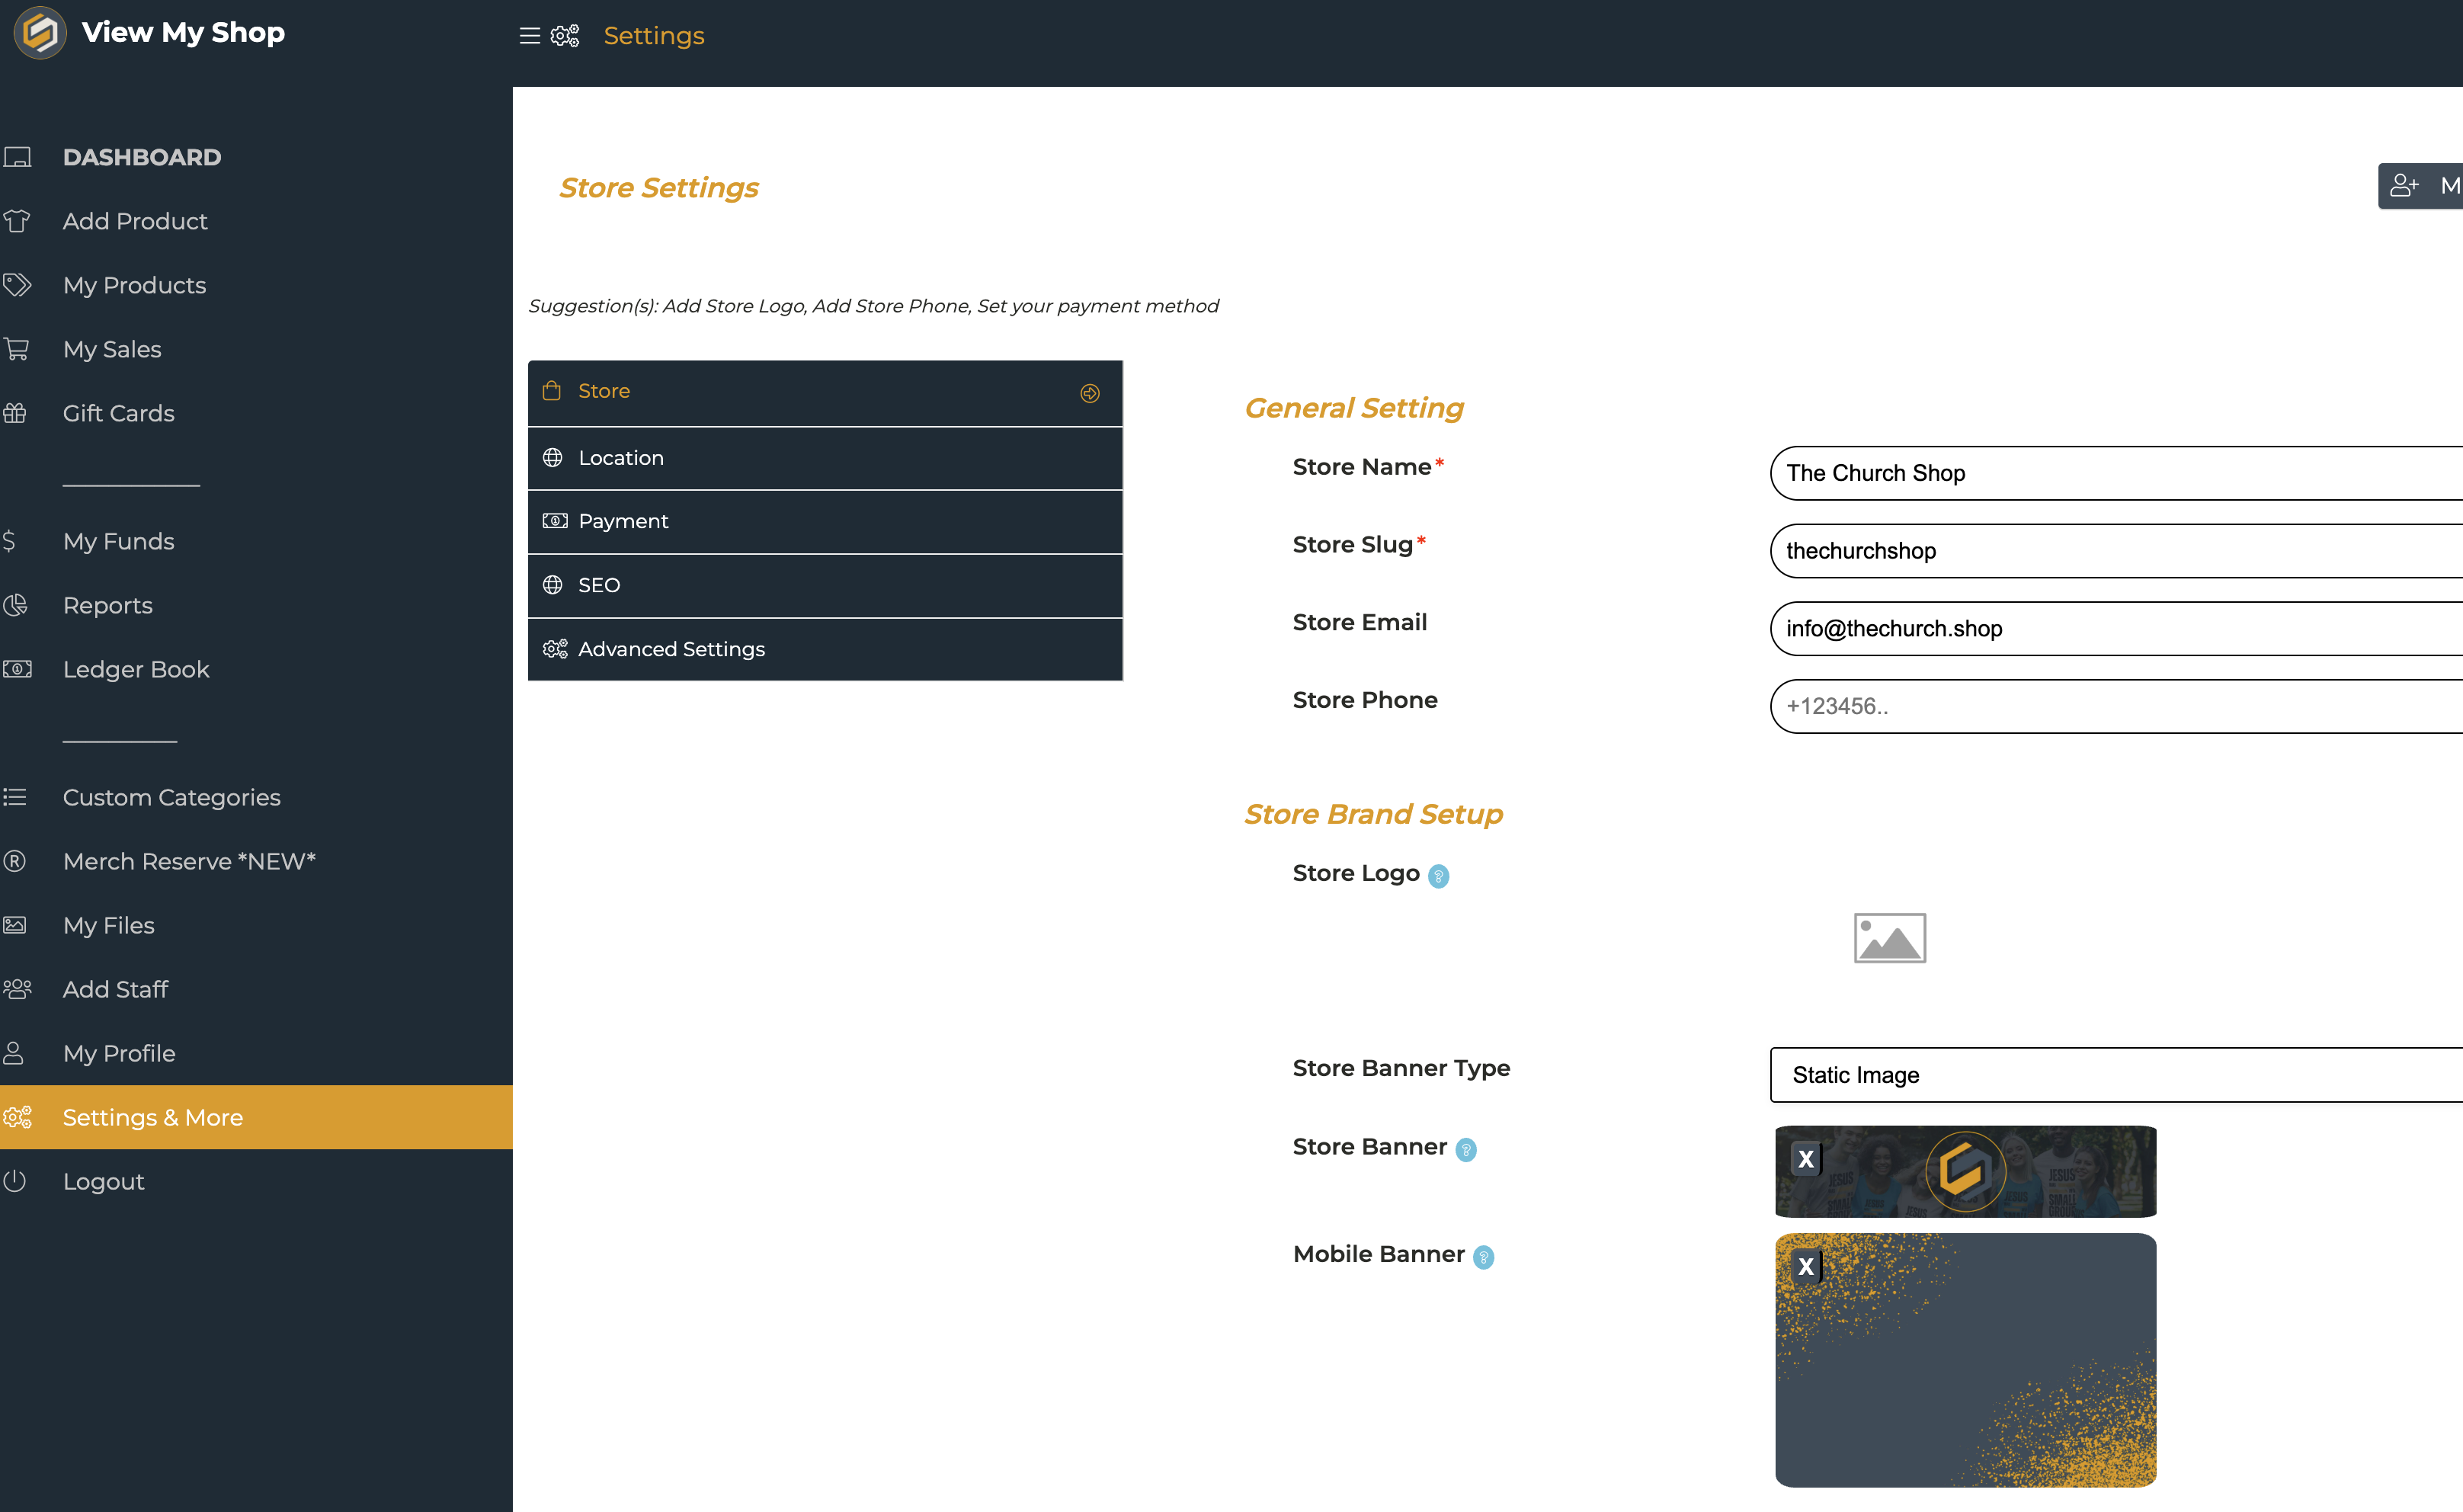2463x1512 pixels.
Task: Open the View My Shop link
Action: (183, 33)
